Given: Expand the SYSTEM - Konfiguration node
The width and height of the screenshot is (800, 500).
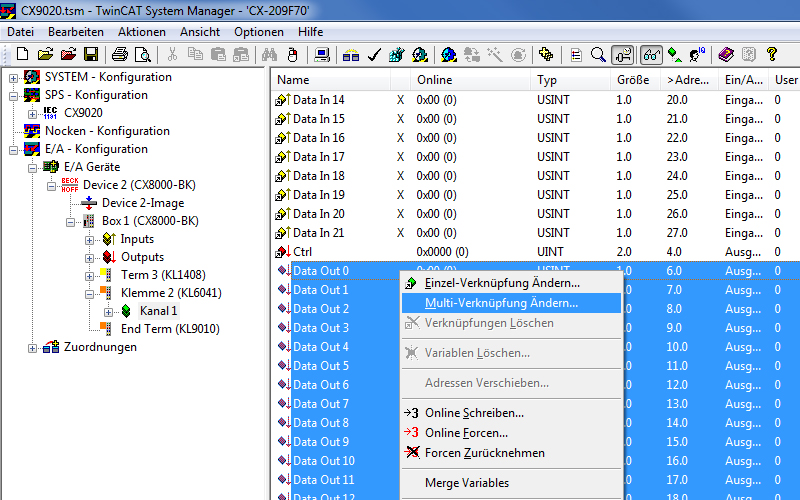Looking at the screenshot, I should (13, 78).
